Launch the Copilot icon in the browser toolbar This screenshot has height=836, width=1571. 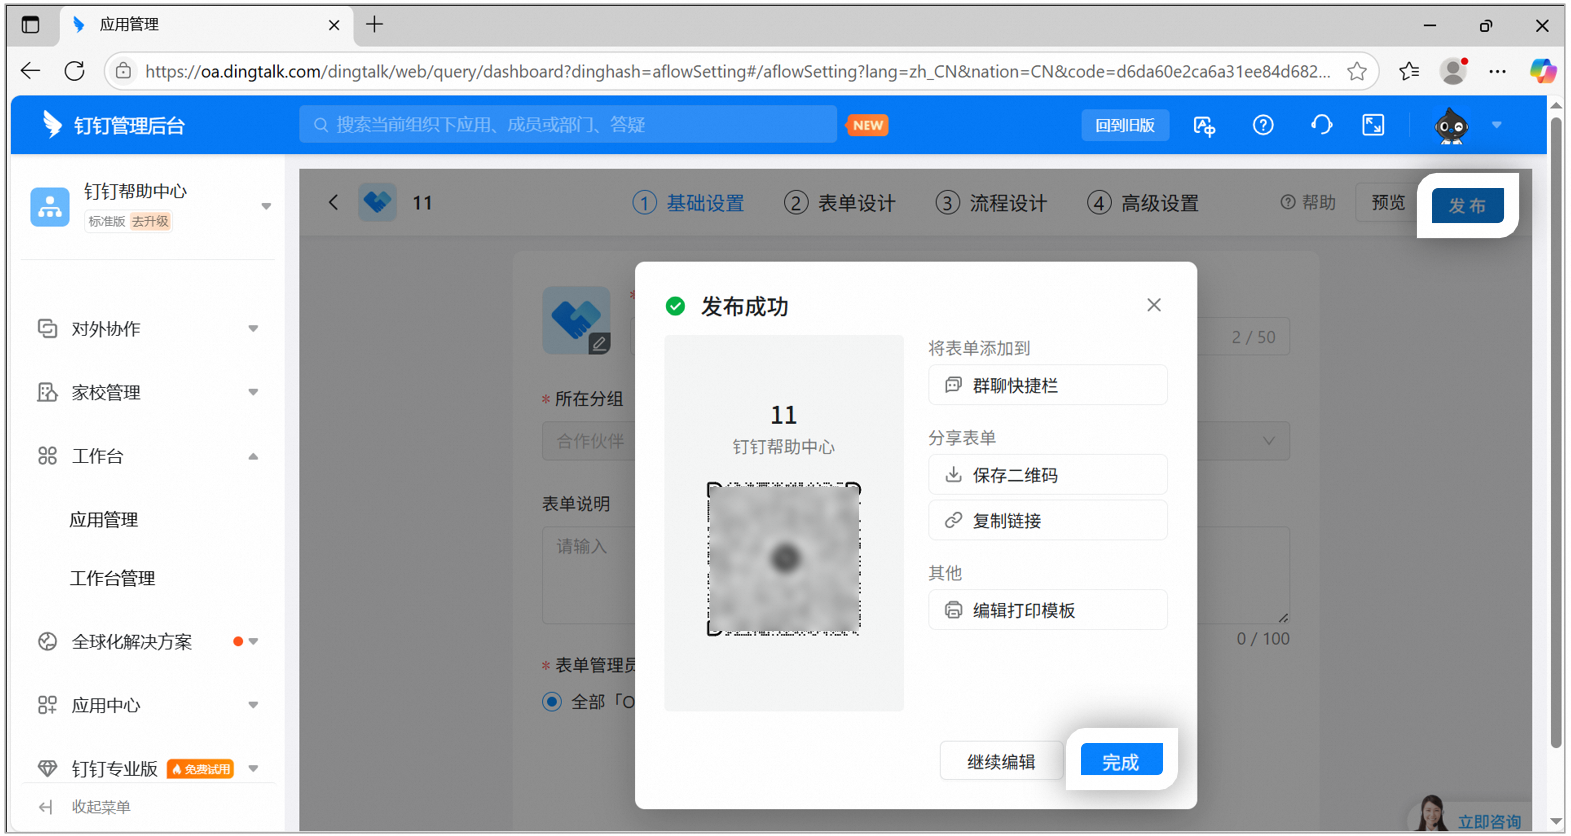[1543, 71]
